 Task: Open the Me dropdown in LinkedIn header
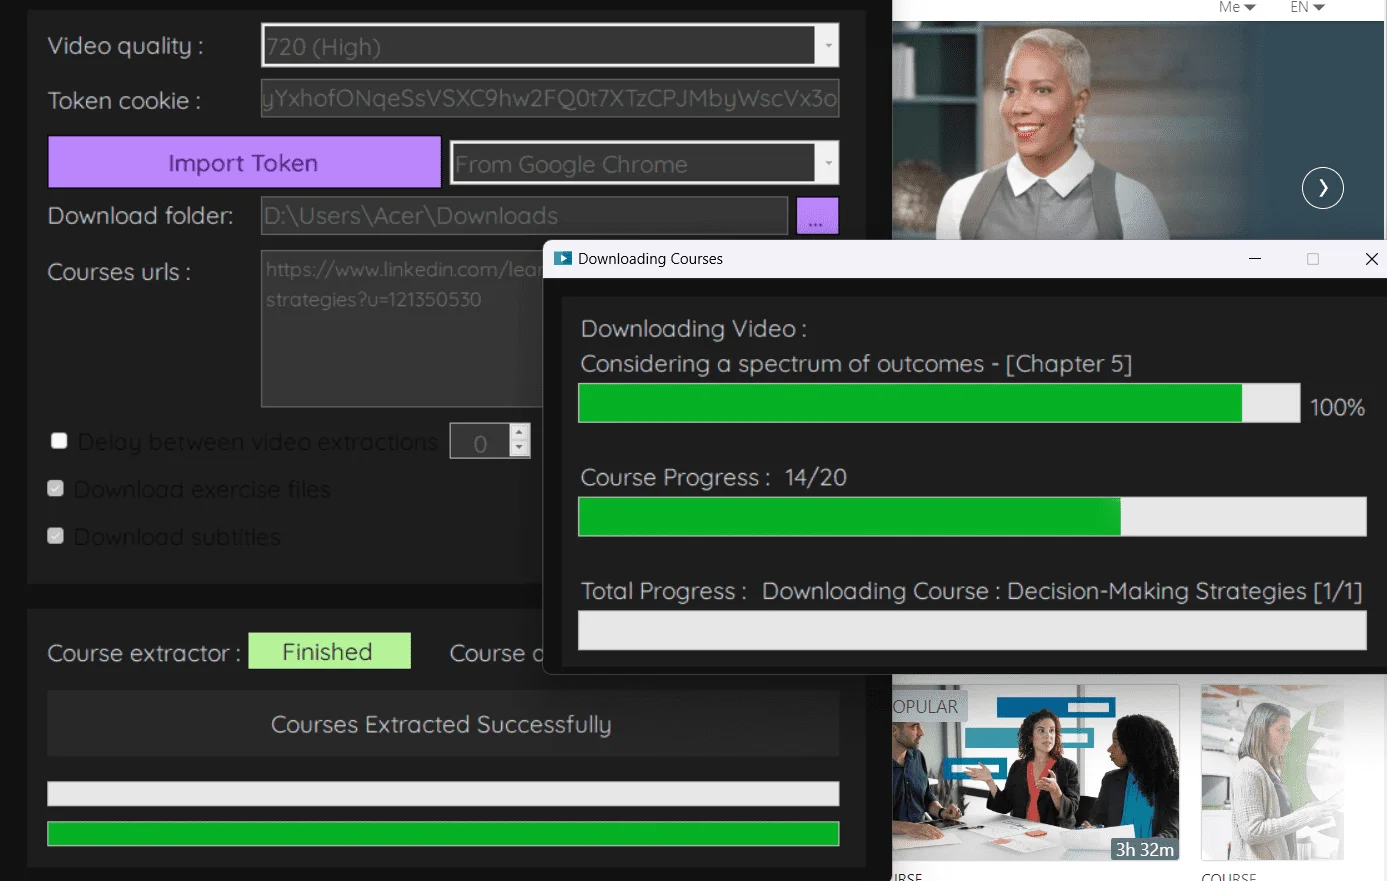click(1237, 8)
